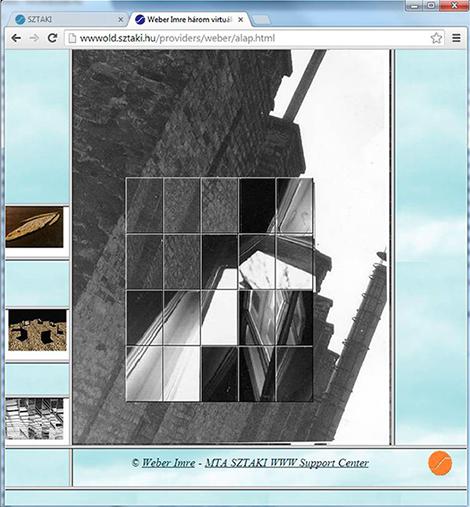Screen dimensions: 470x507
Task: Maximize the Chrome window
Action: [x=431, y=5]
